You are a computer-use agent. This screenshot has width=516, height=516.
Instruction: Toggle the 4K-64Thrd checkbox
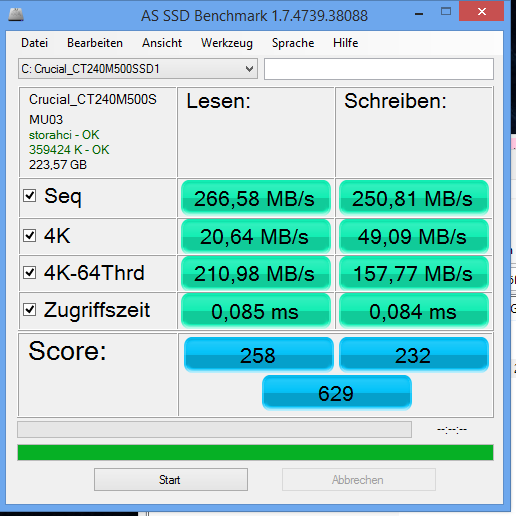pyautogui.click(x=30, y=273)
